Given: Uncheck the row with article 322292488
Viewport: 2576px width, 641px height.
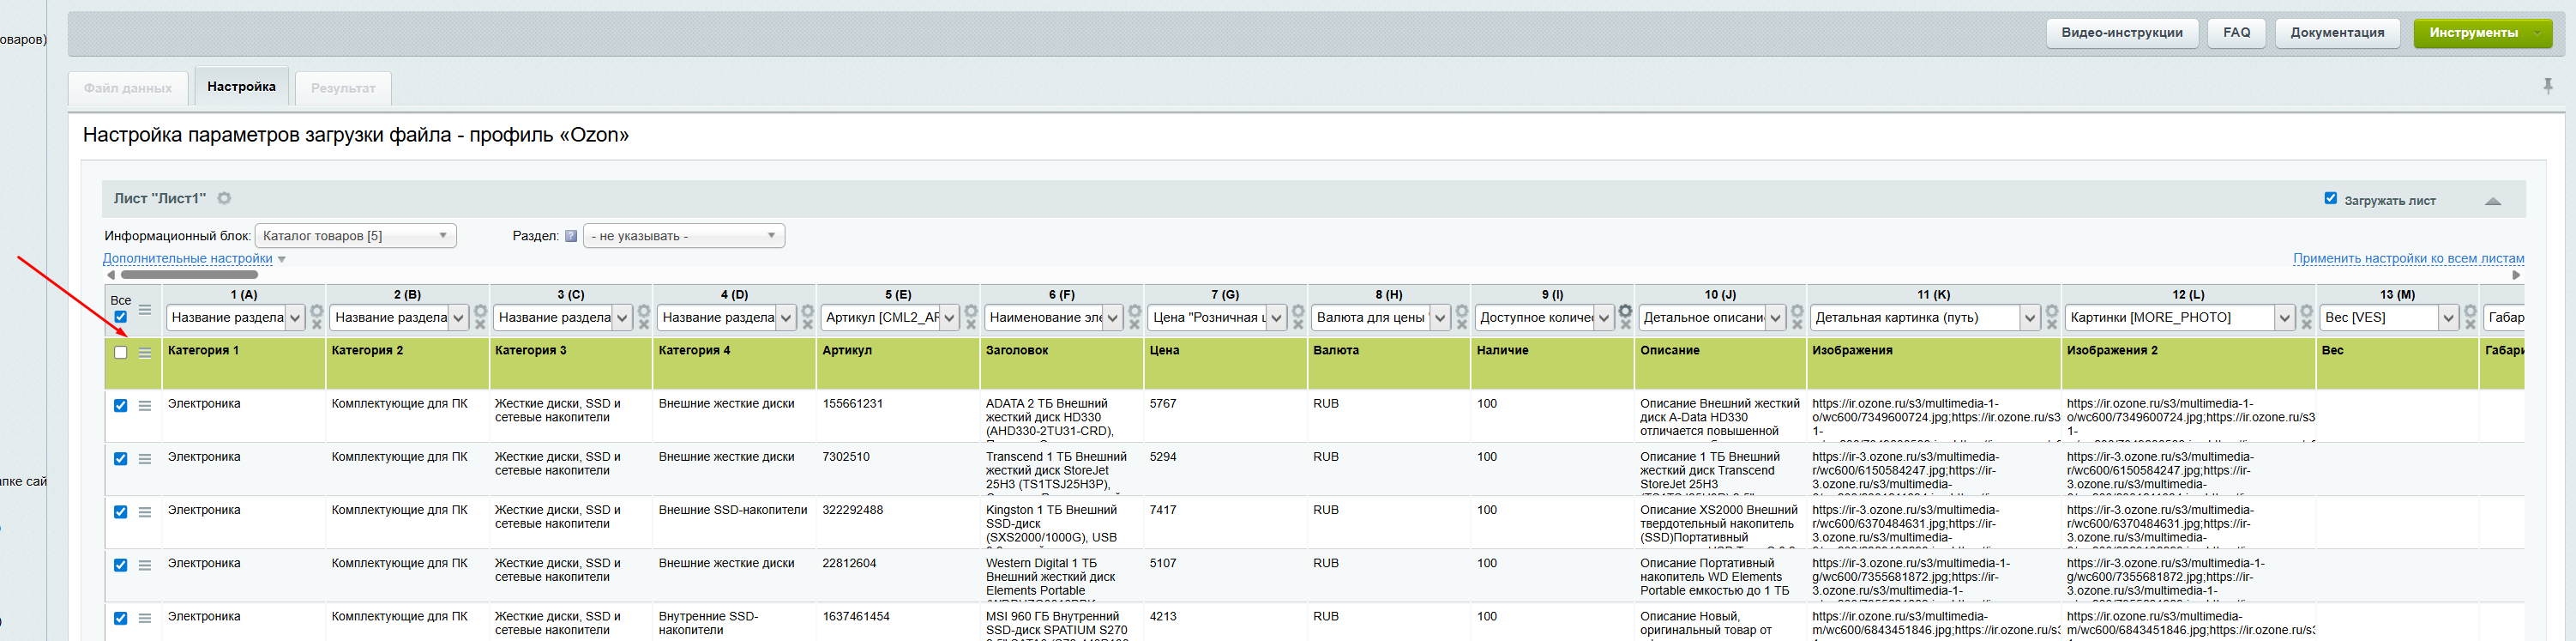Looking at the screenshot, I should tap(121, 511).
